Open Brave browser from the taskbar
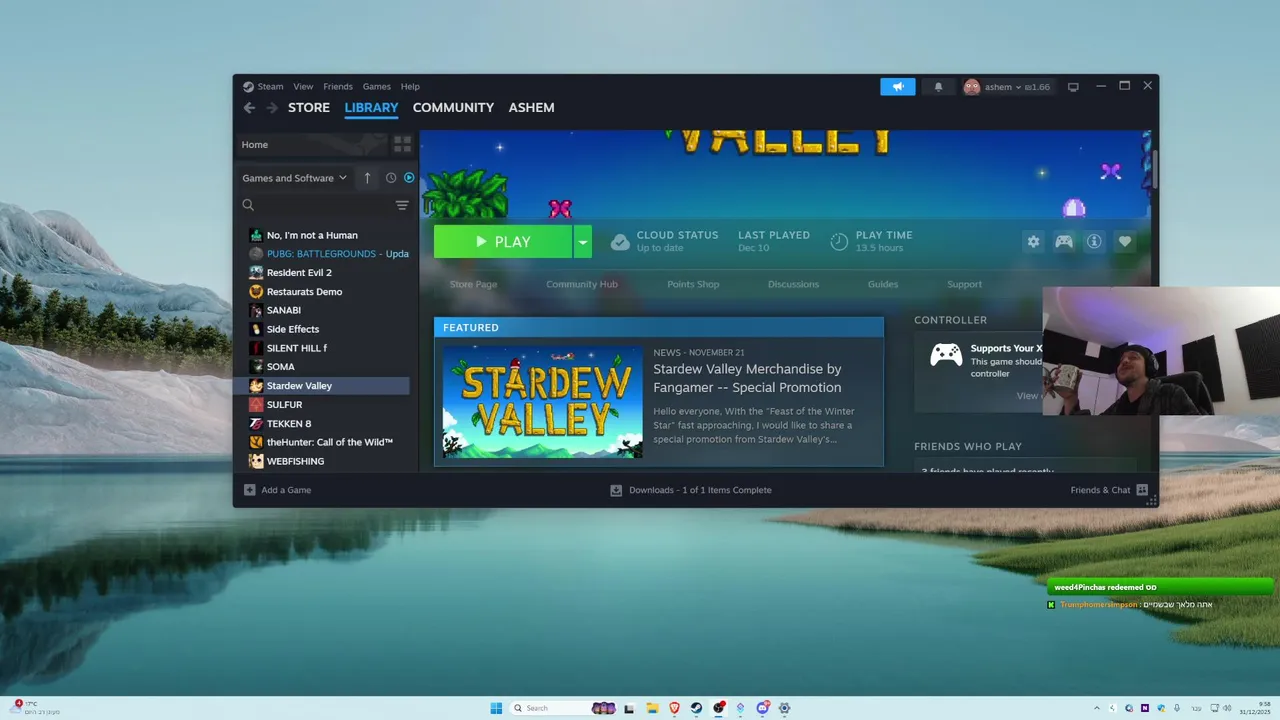1280x720 pixels. click(x=674, y=708)
